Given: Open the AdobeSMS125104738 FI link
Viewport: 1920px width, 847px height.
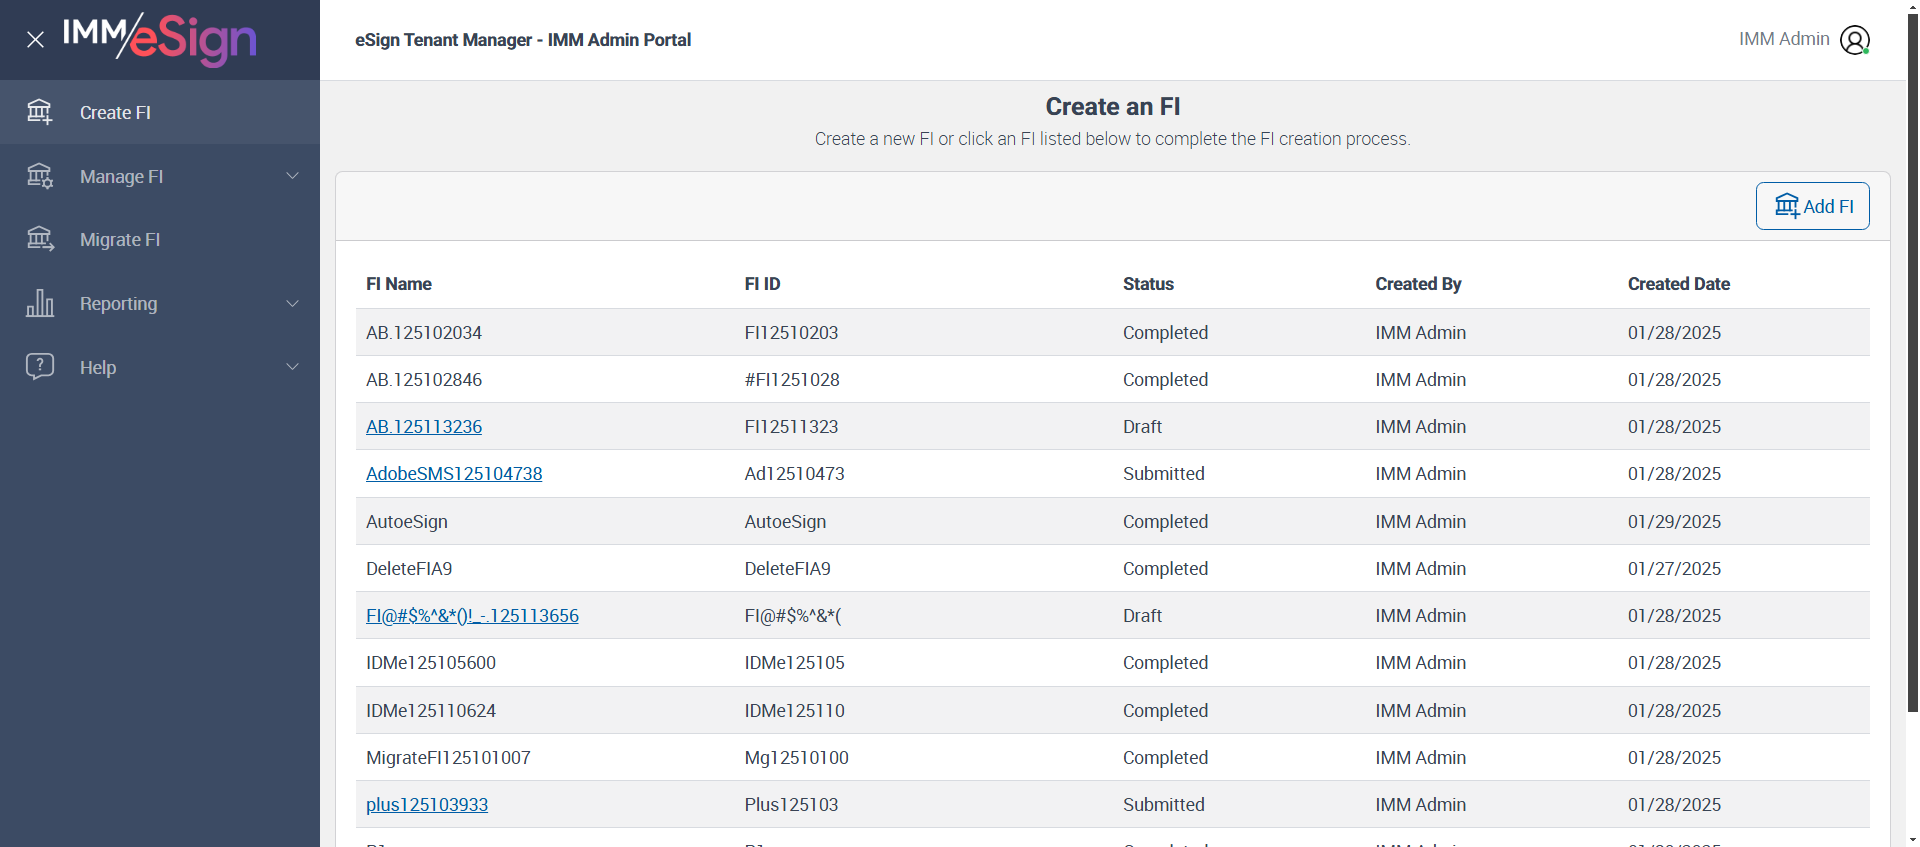Looking at the screenshot, I should [454, 474].
